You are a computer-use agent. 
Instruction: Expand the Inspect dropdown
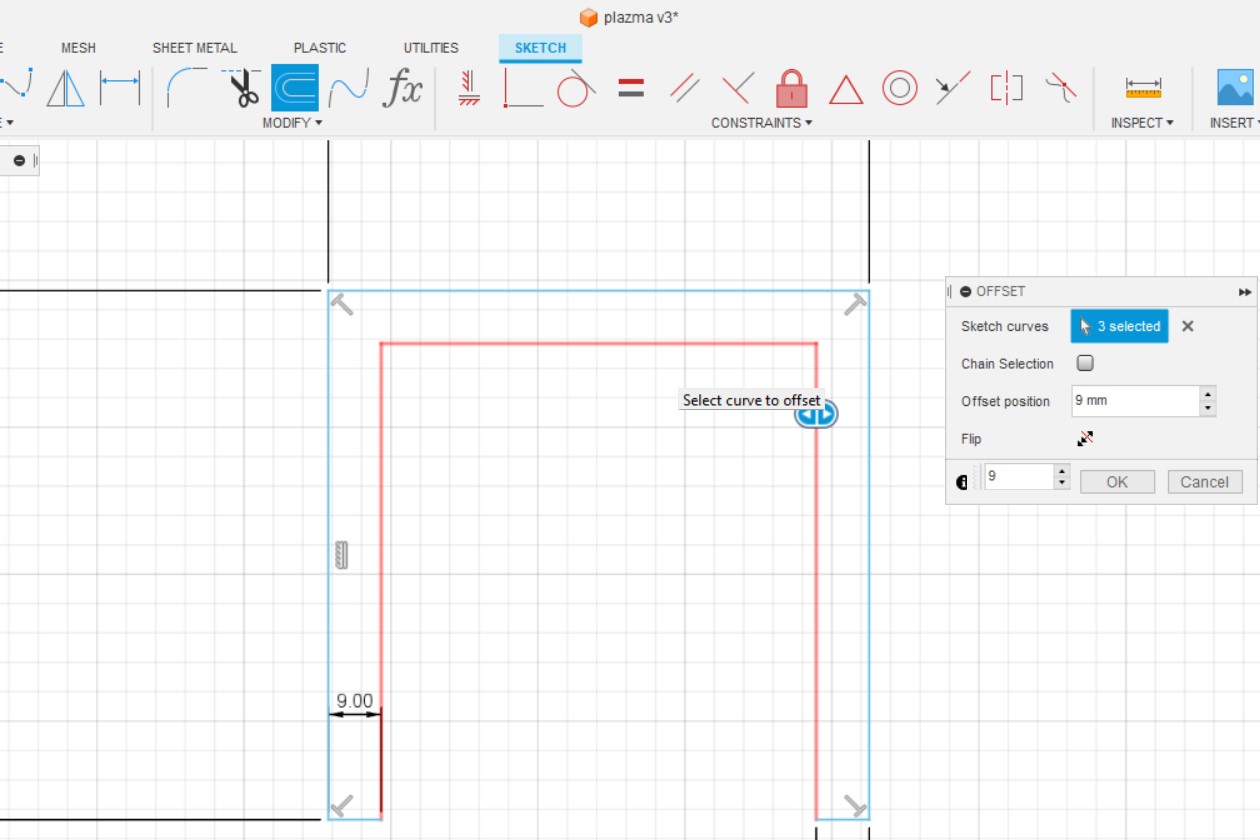pos(1143,123)
